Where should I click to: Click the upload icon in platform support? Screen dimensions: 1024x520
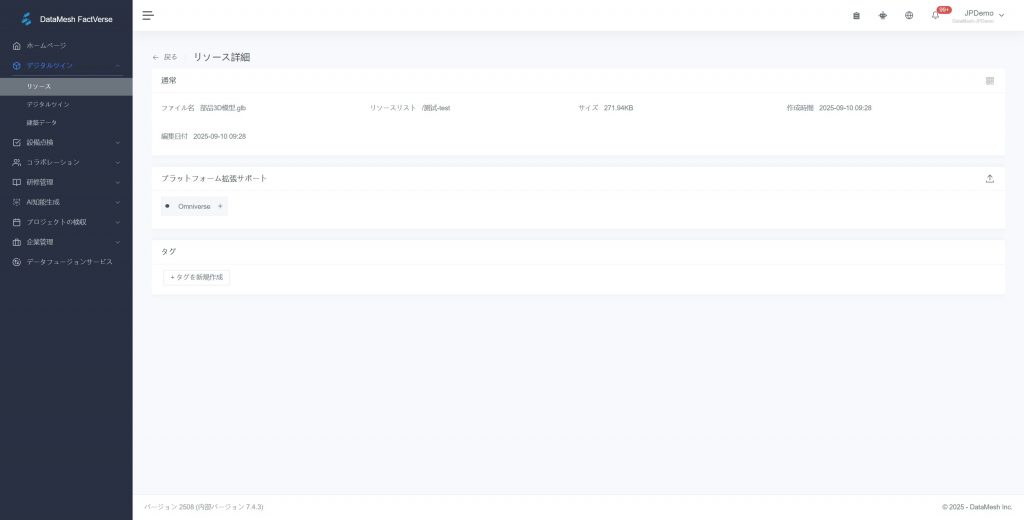[989, 179]
